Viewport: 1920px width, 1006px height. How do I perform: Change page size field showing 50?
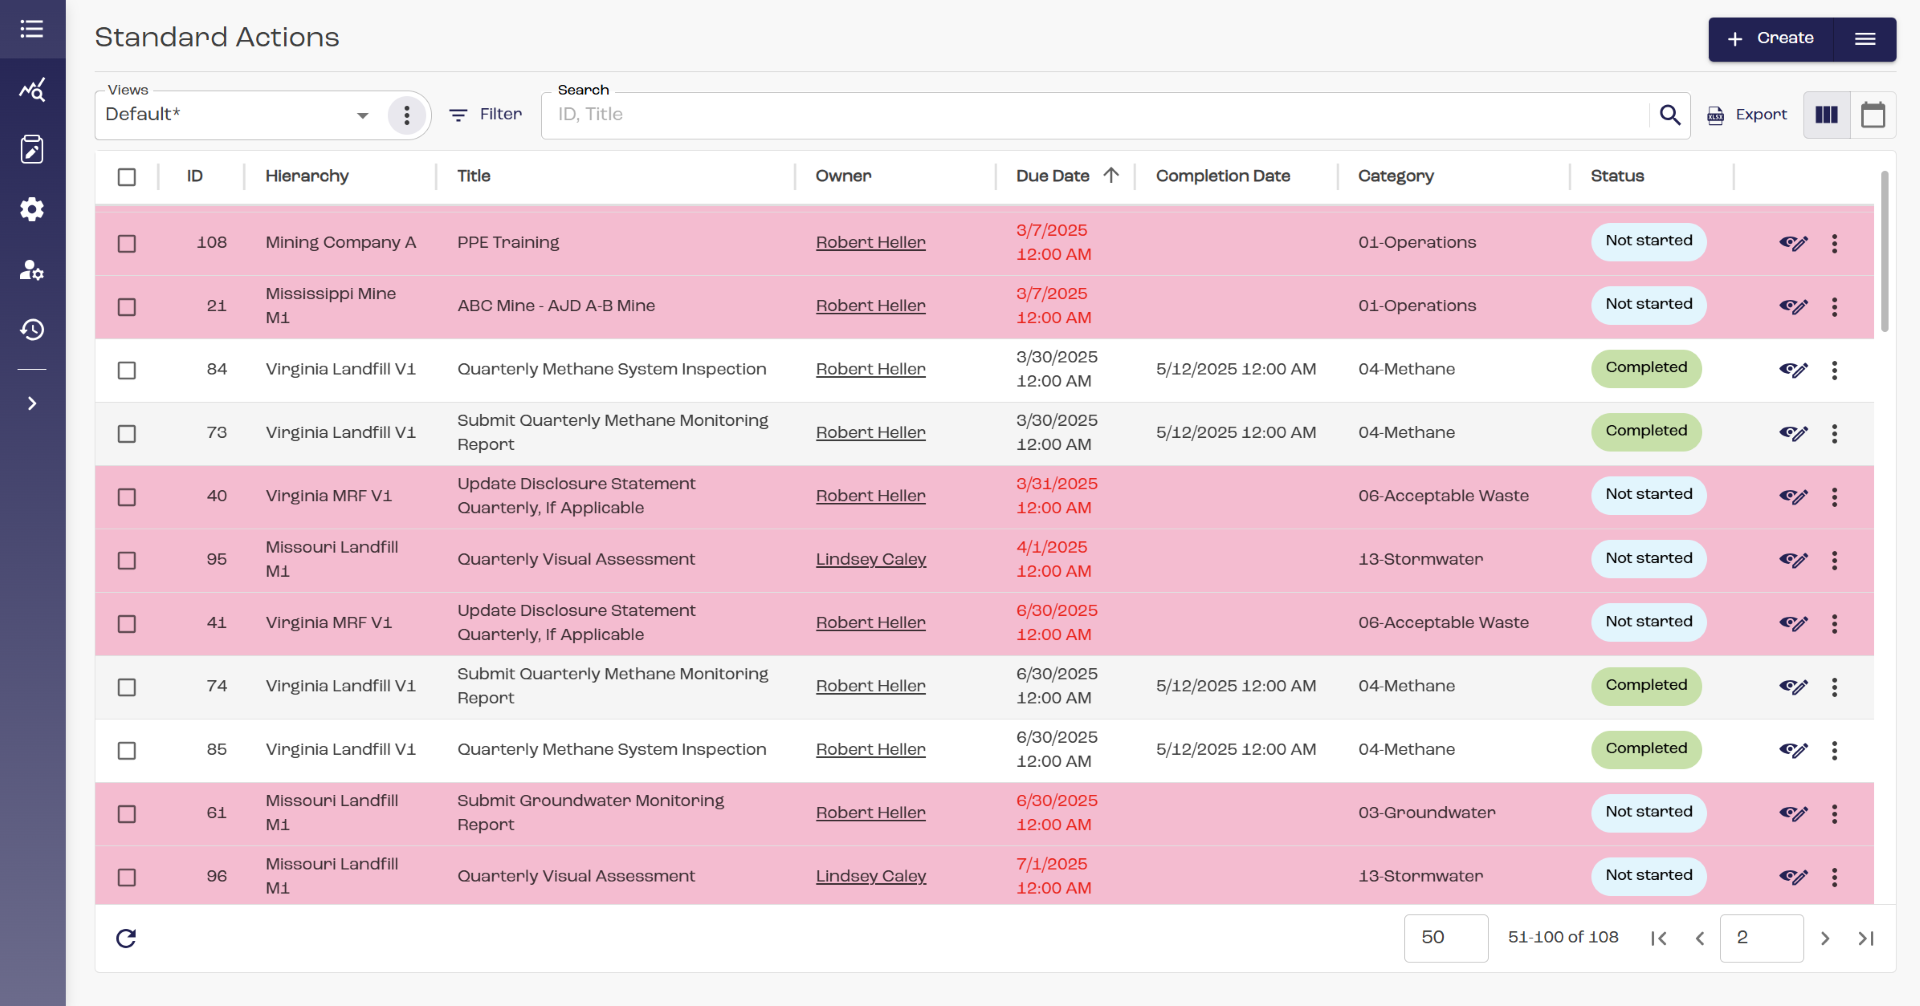coord(1446,938)
